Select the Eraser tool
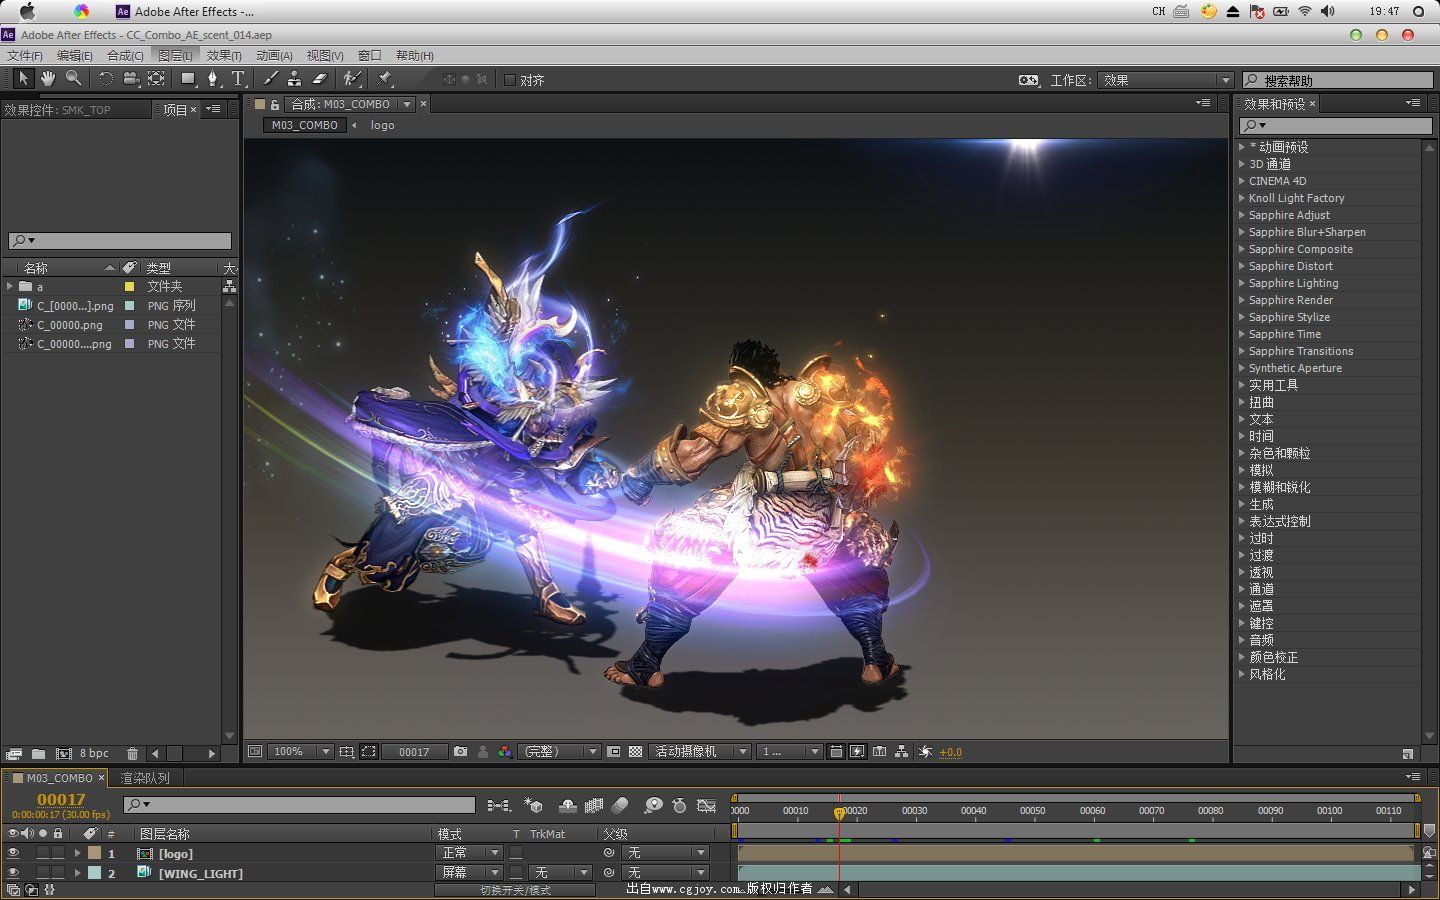The height and width of the screenshot is (900, 1440). tap(320, 79)
